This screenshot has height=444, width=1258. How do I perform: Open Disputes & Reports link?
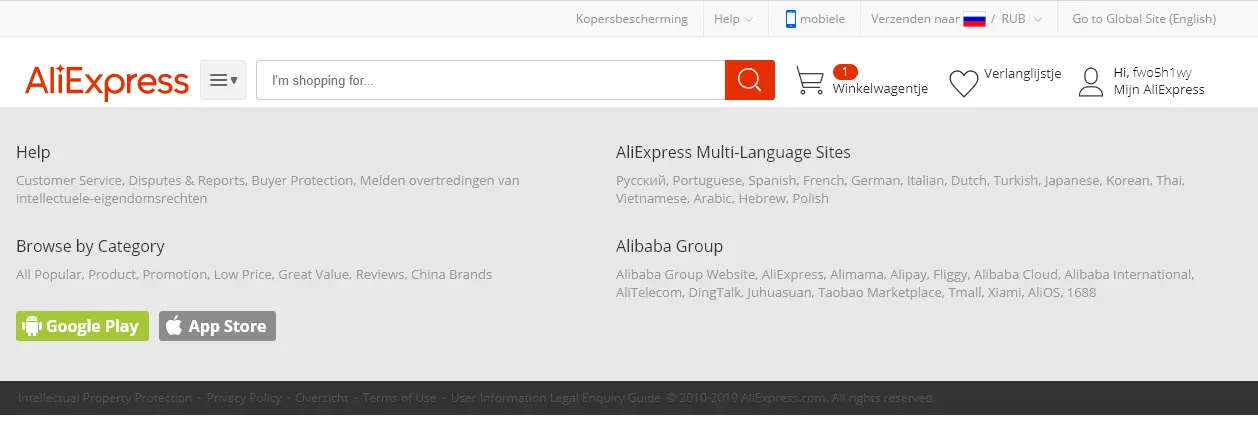(x=186, y=180)
